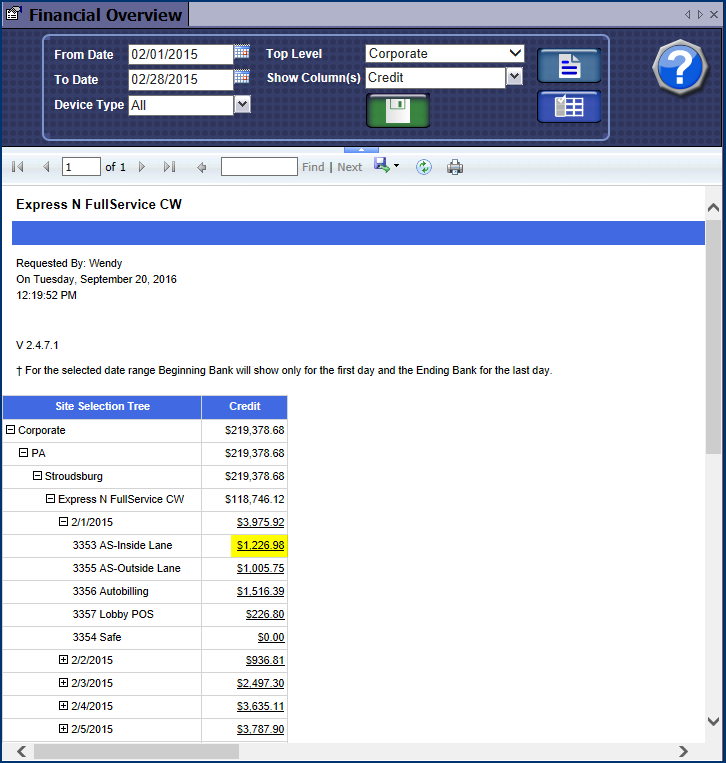Image resolution: width=726 pixels, height=763 pixels.
Task: Click the blue report table layout icon
Action: [568, 106]
